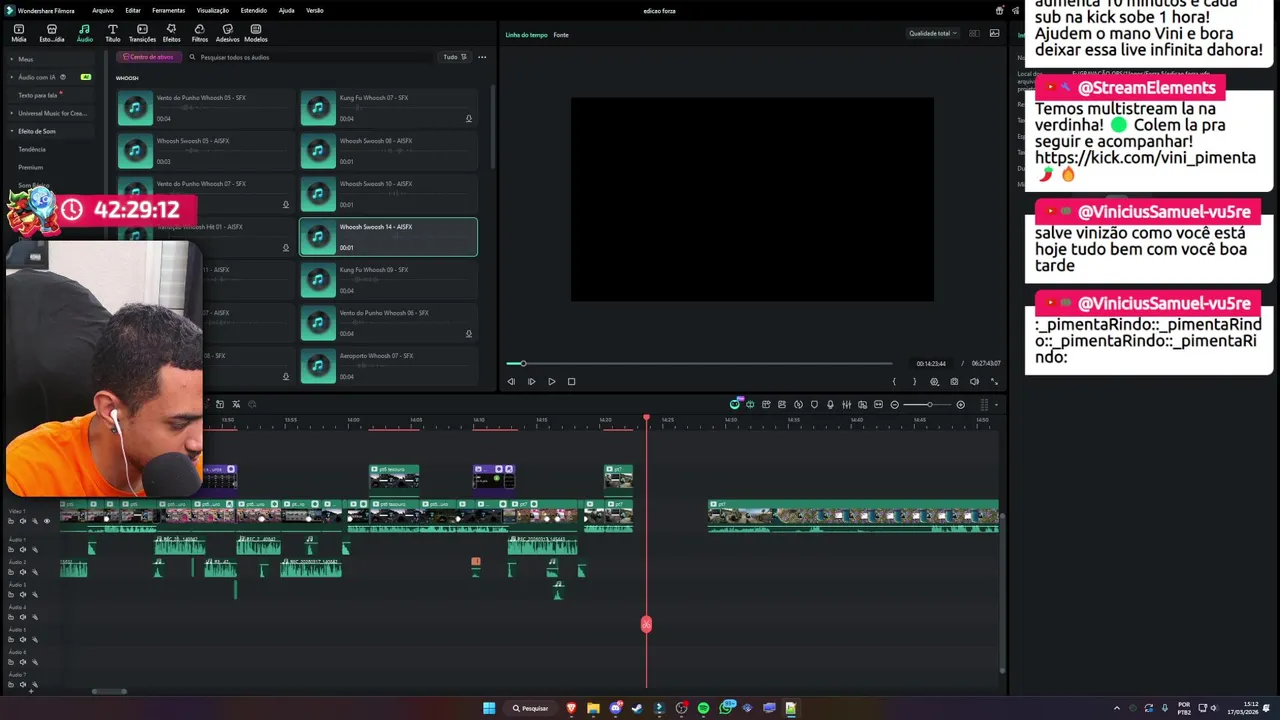Stop the preview playback
The height and width of the screenshot is (720, 1280).
click(571, 381)
